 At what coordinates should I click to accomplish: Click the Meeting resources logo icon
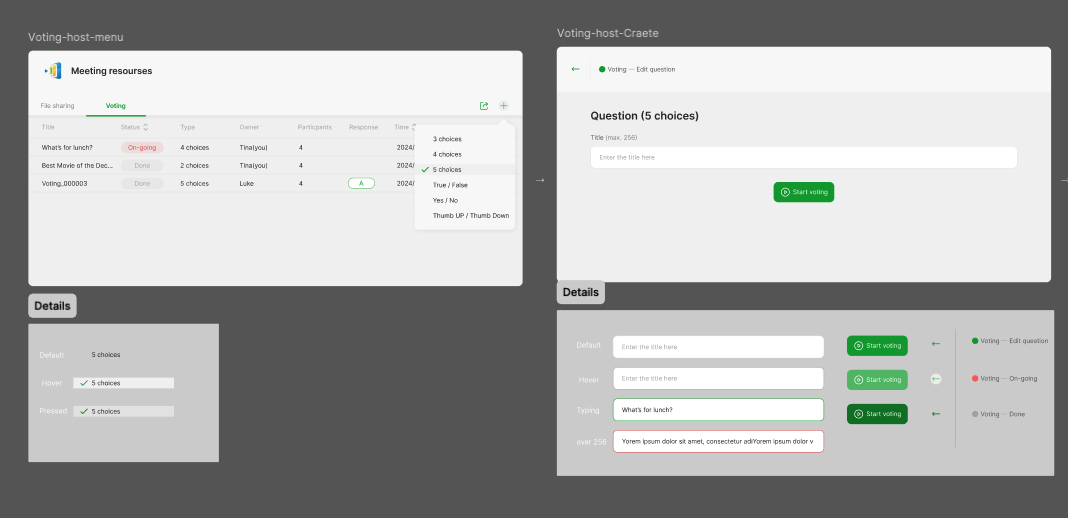click(x=53, y=71)
